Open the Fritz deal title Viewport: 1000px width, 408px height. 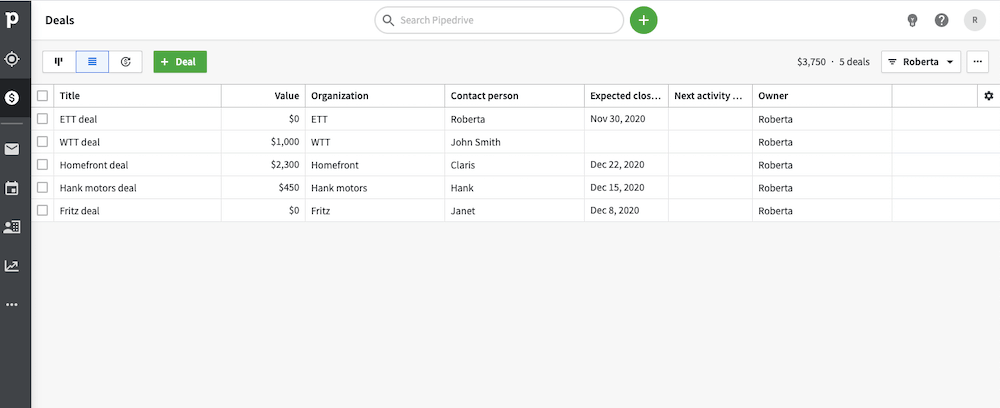80,211
